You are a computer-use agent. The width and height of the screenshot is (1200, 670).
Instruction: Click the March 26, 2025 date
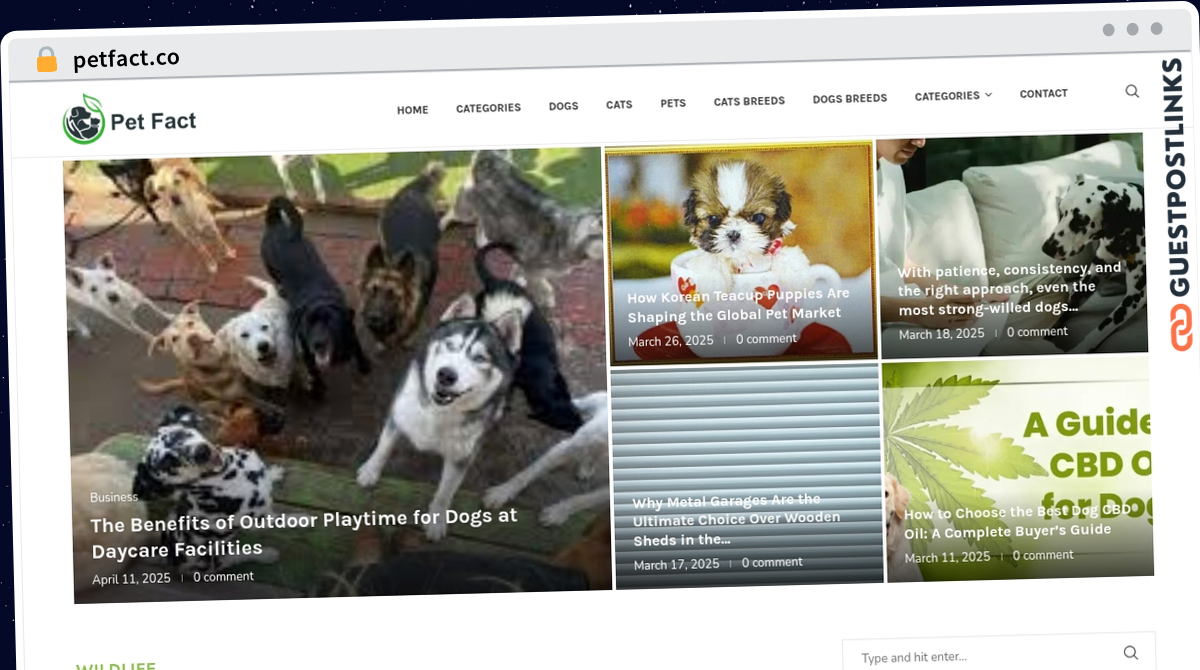(671, 341)
